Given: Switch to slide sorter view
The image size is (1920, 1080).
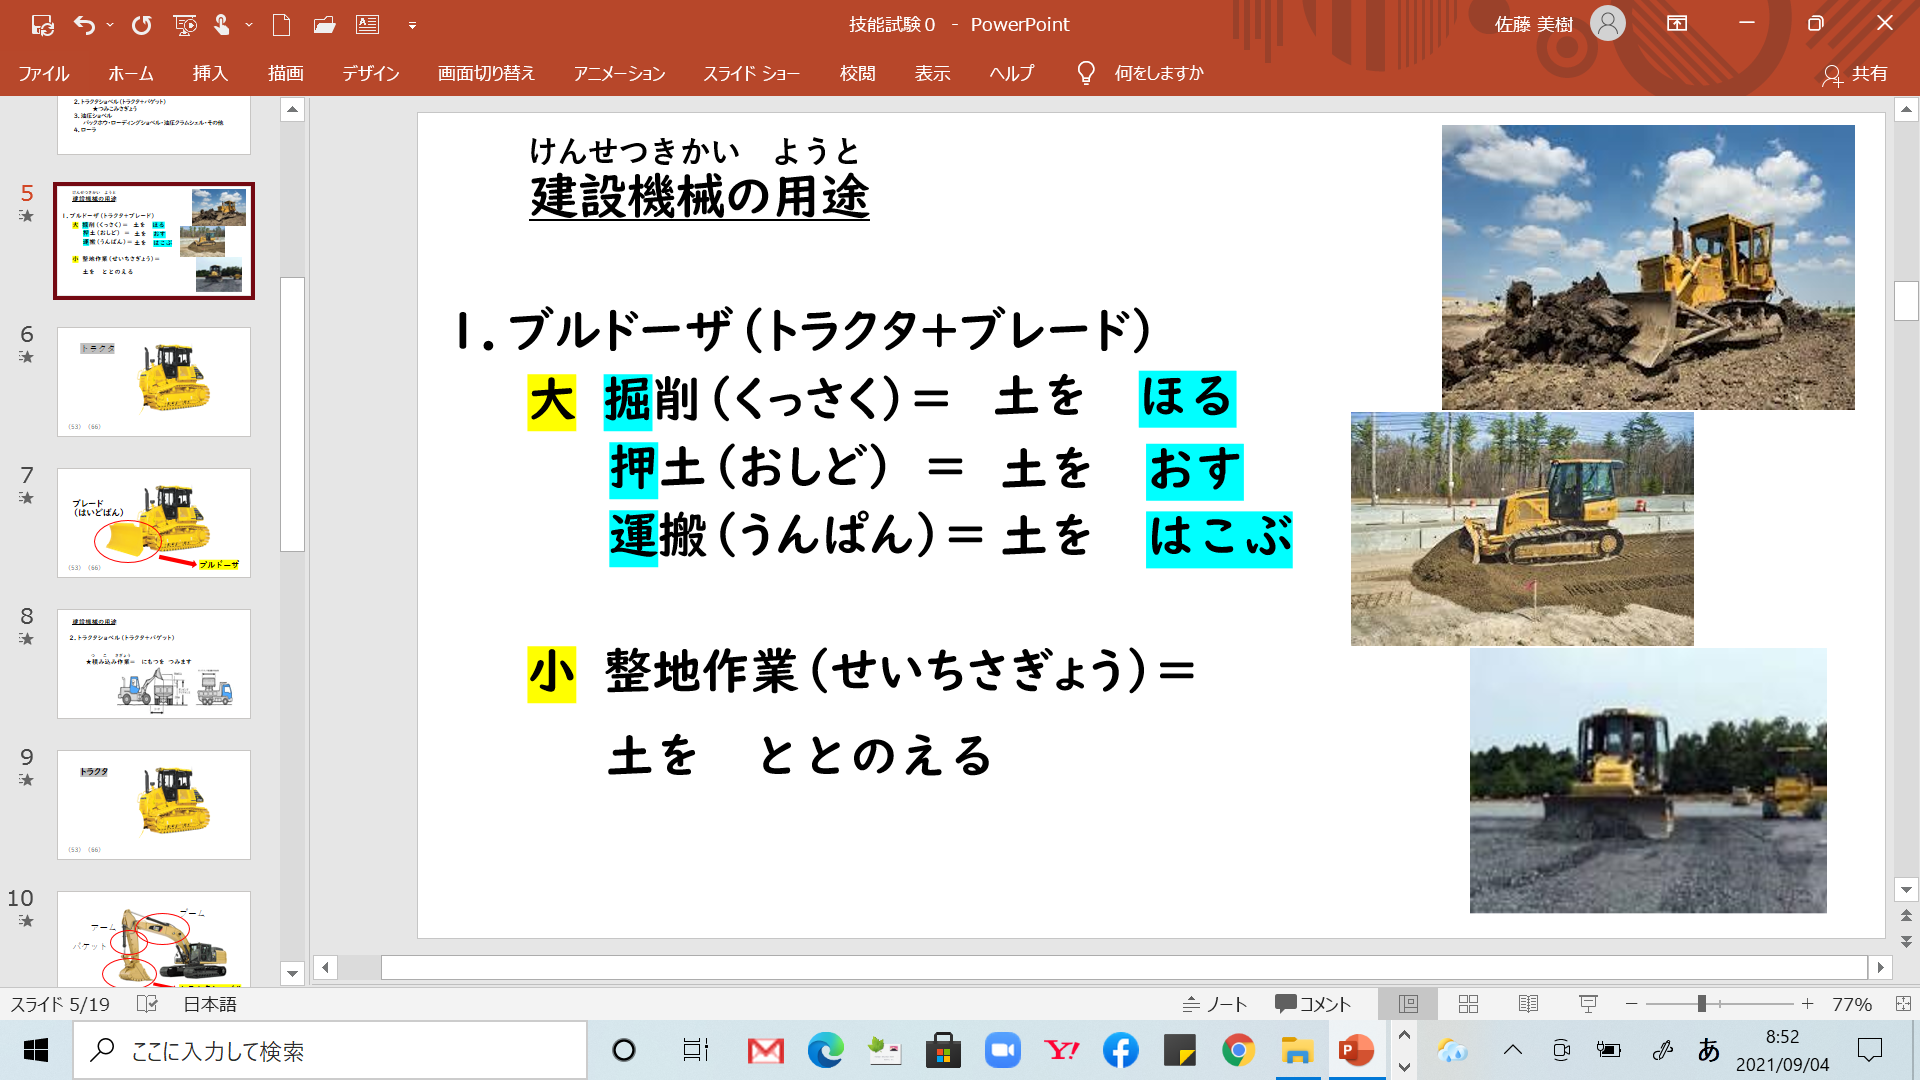Looking at the screenshot, I should point(1468,1004).
